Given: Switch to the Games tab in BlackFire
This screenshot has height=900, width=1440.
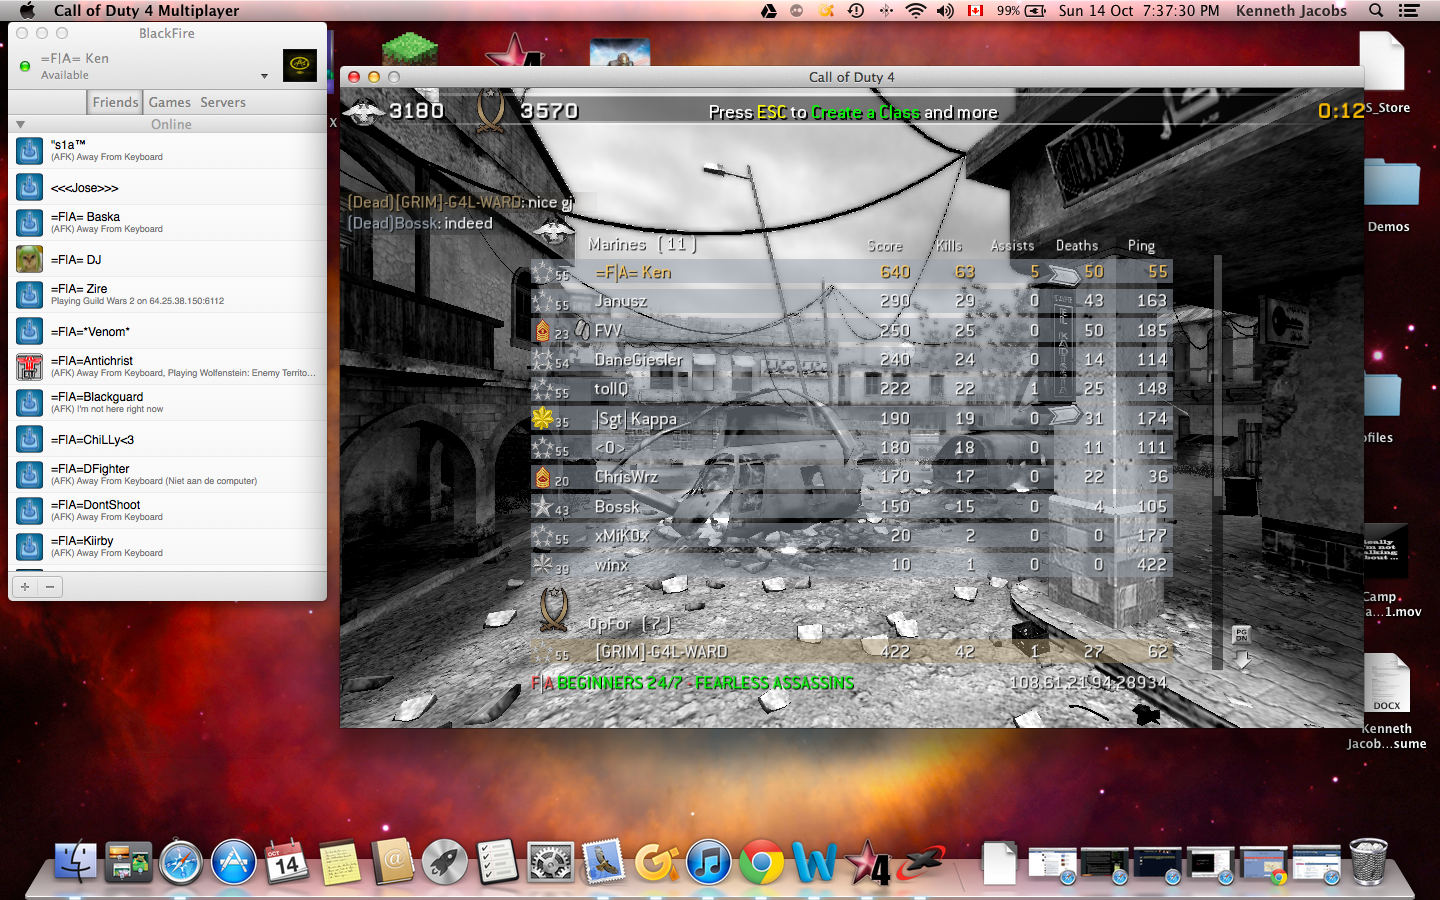Looking at the screenshot, I should [x=170, y=102].
